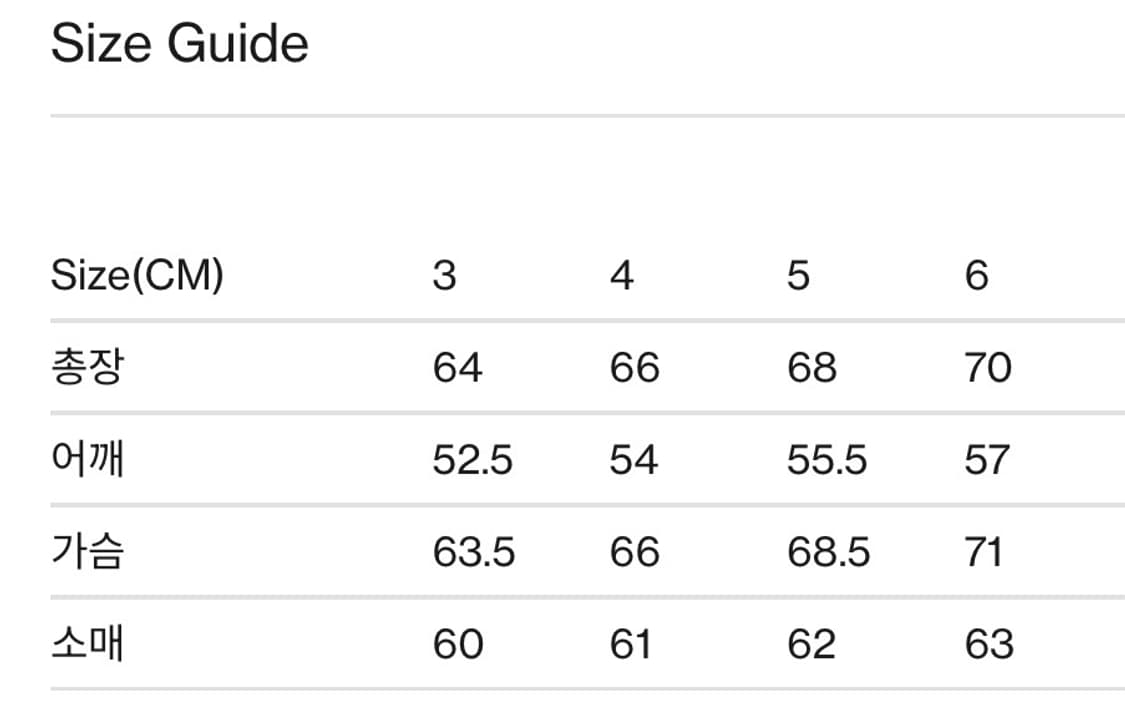The image size is (1125, 713).
Task: Click the 총장 value 64 for size 3
Action: tap(458, 368)
